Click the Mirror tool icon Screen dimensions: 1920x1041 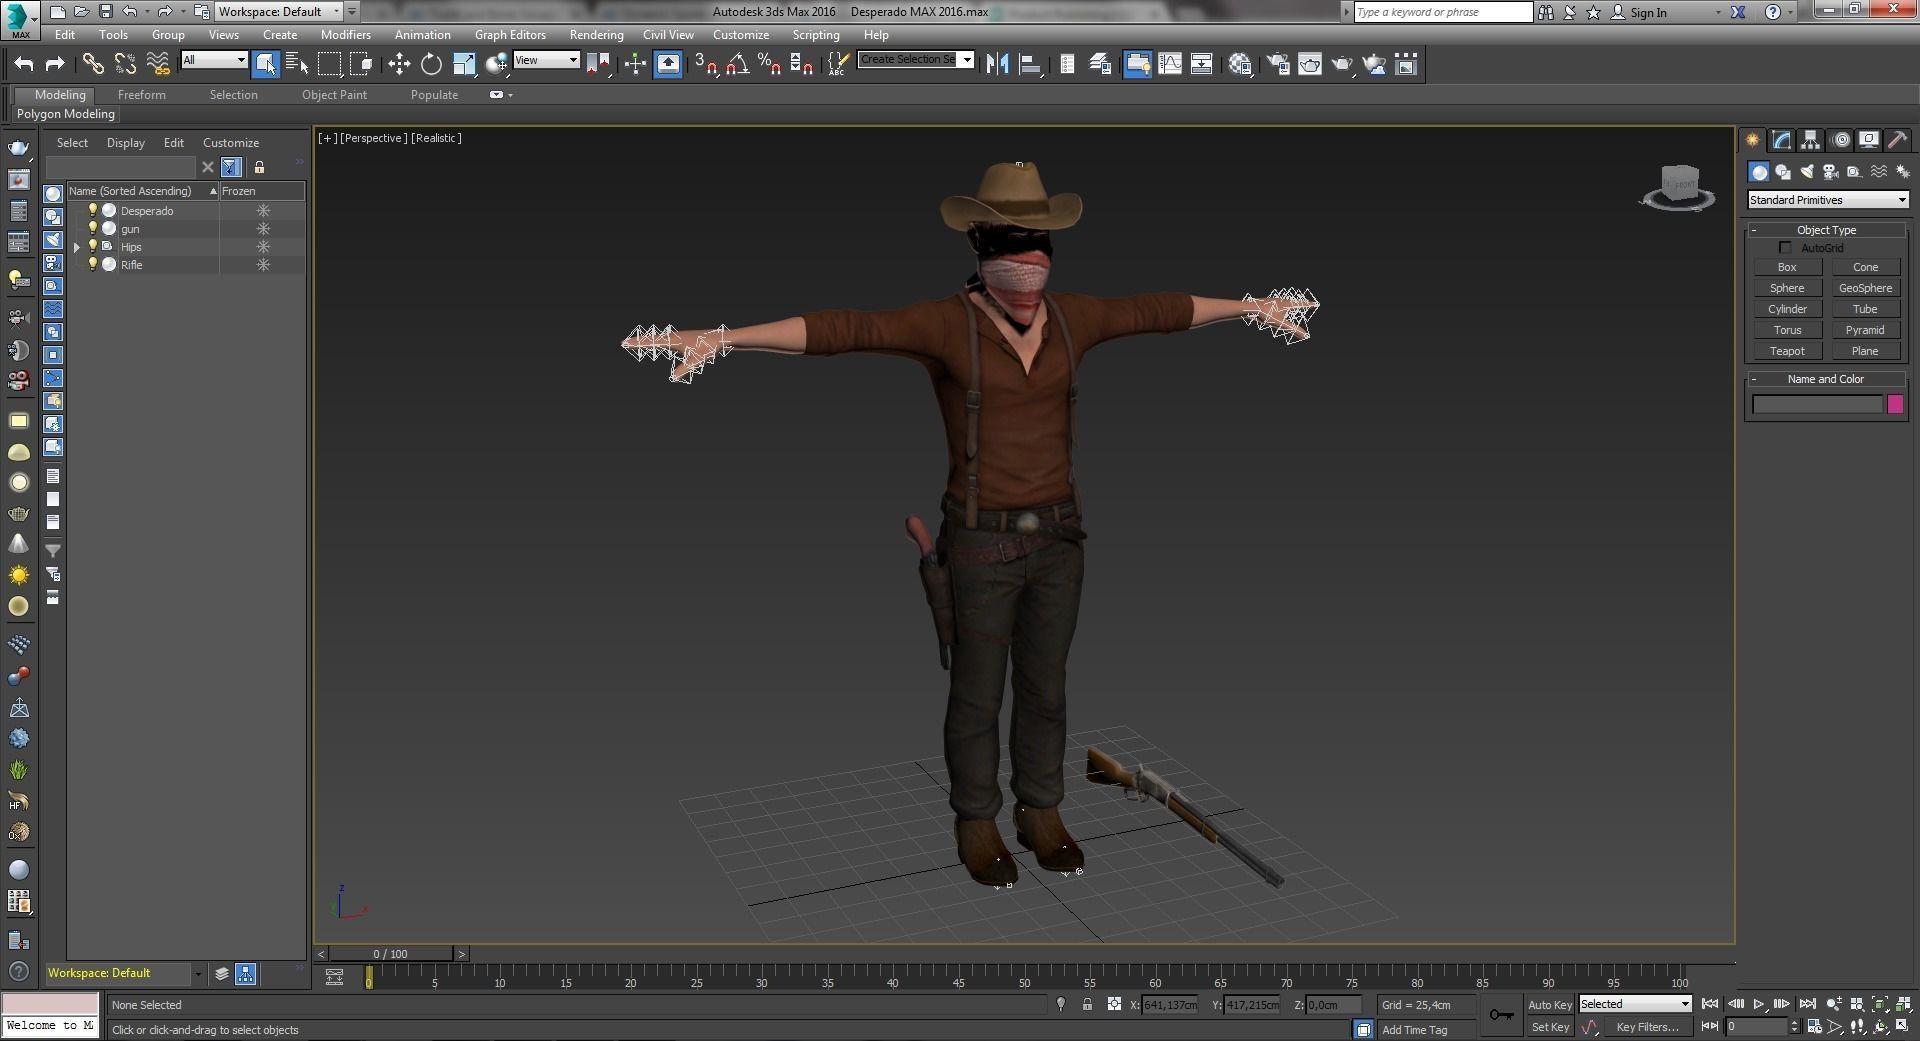tap(997, 64)
